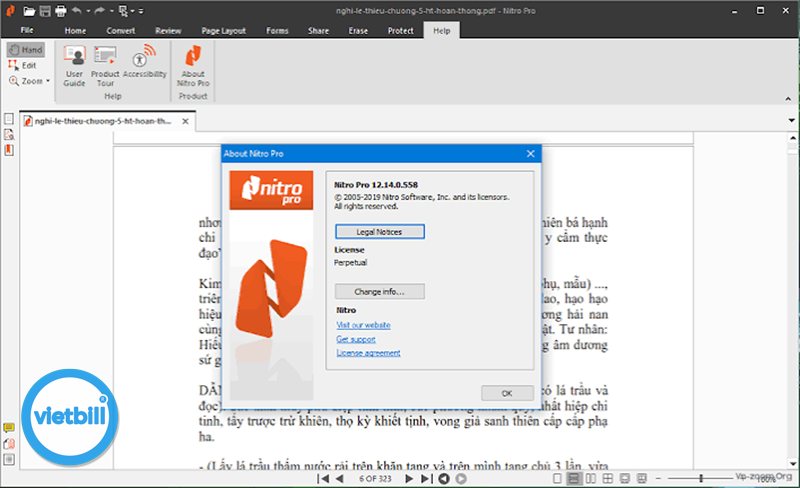Click the Print icon in quick access toolbar
The width and height of the screenshot is (800, 488).
[61, 11]
